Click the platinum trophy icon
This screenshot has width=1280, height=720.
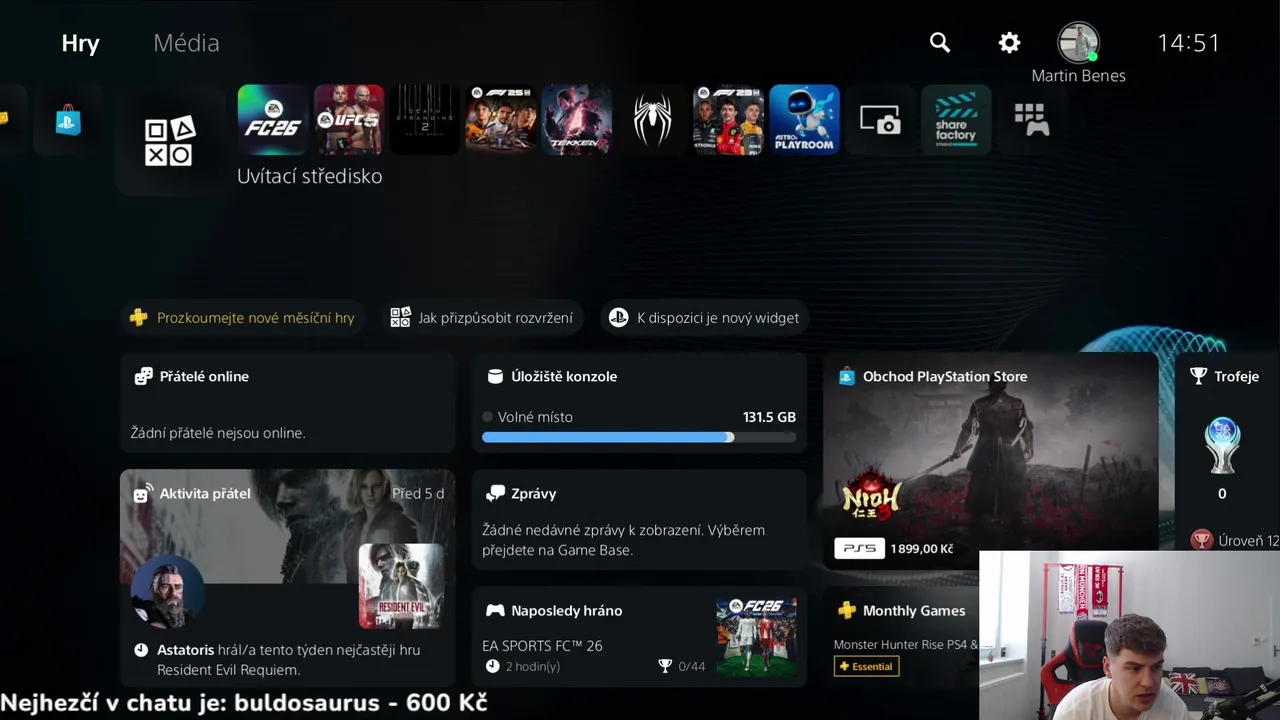click(x=1222, y=444)
